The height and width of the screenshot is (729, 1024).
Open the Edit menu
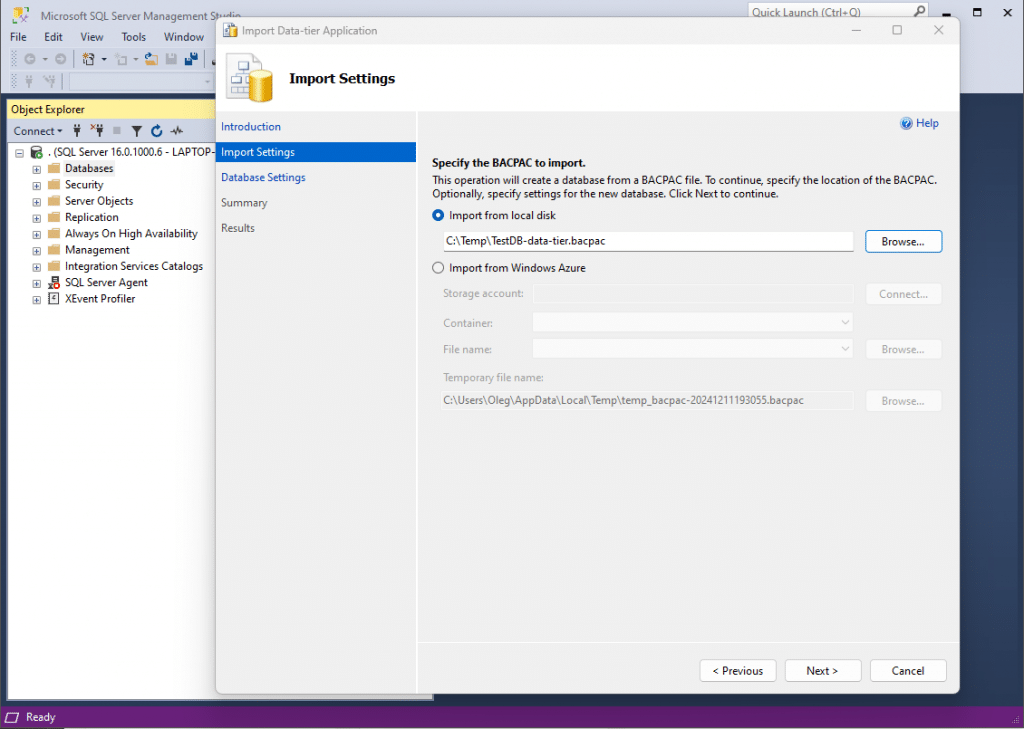tap(54, 37)
